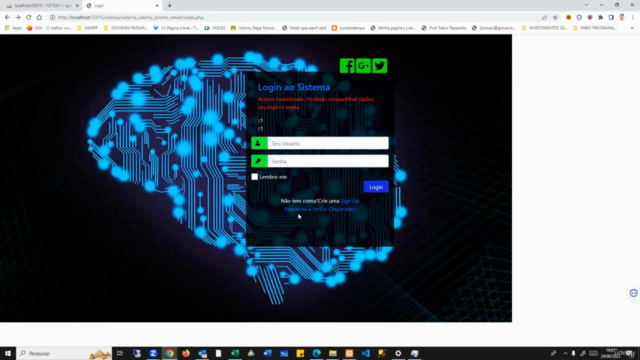This screenshot has height=360, width=640.
Task: Open Microsoft Edge from the taskbar
Action: [316, 353]
